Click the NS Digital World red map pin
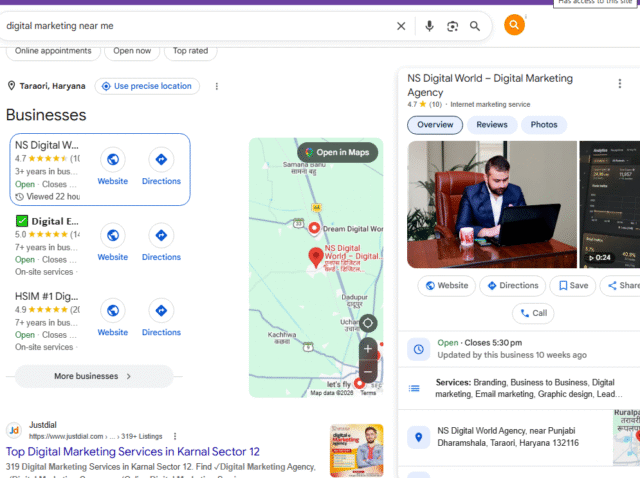 [316, 257]
